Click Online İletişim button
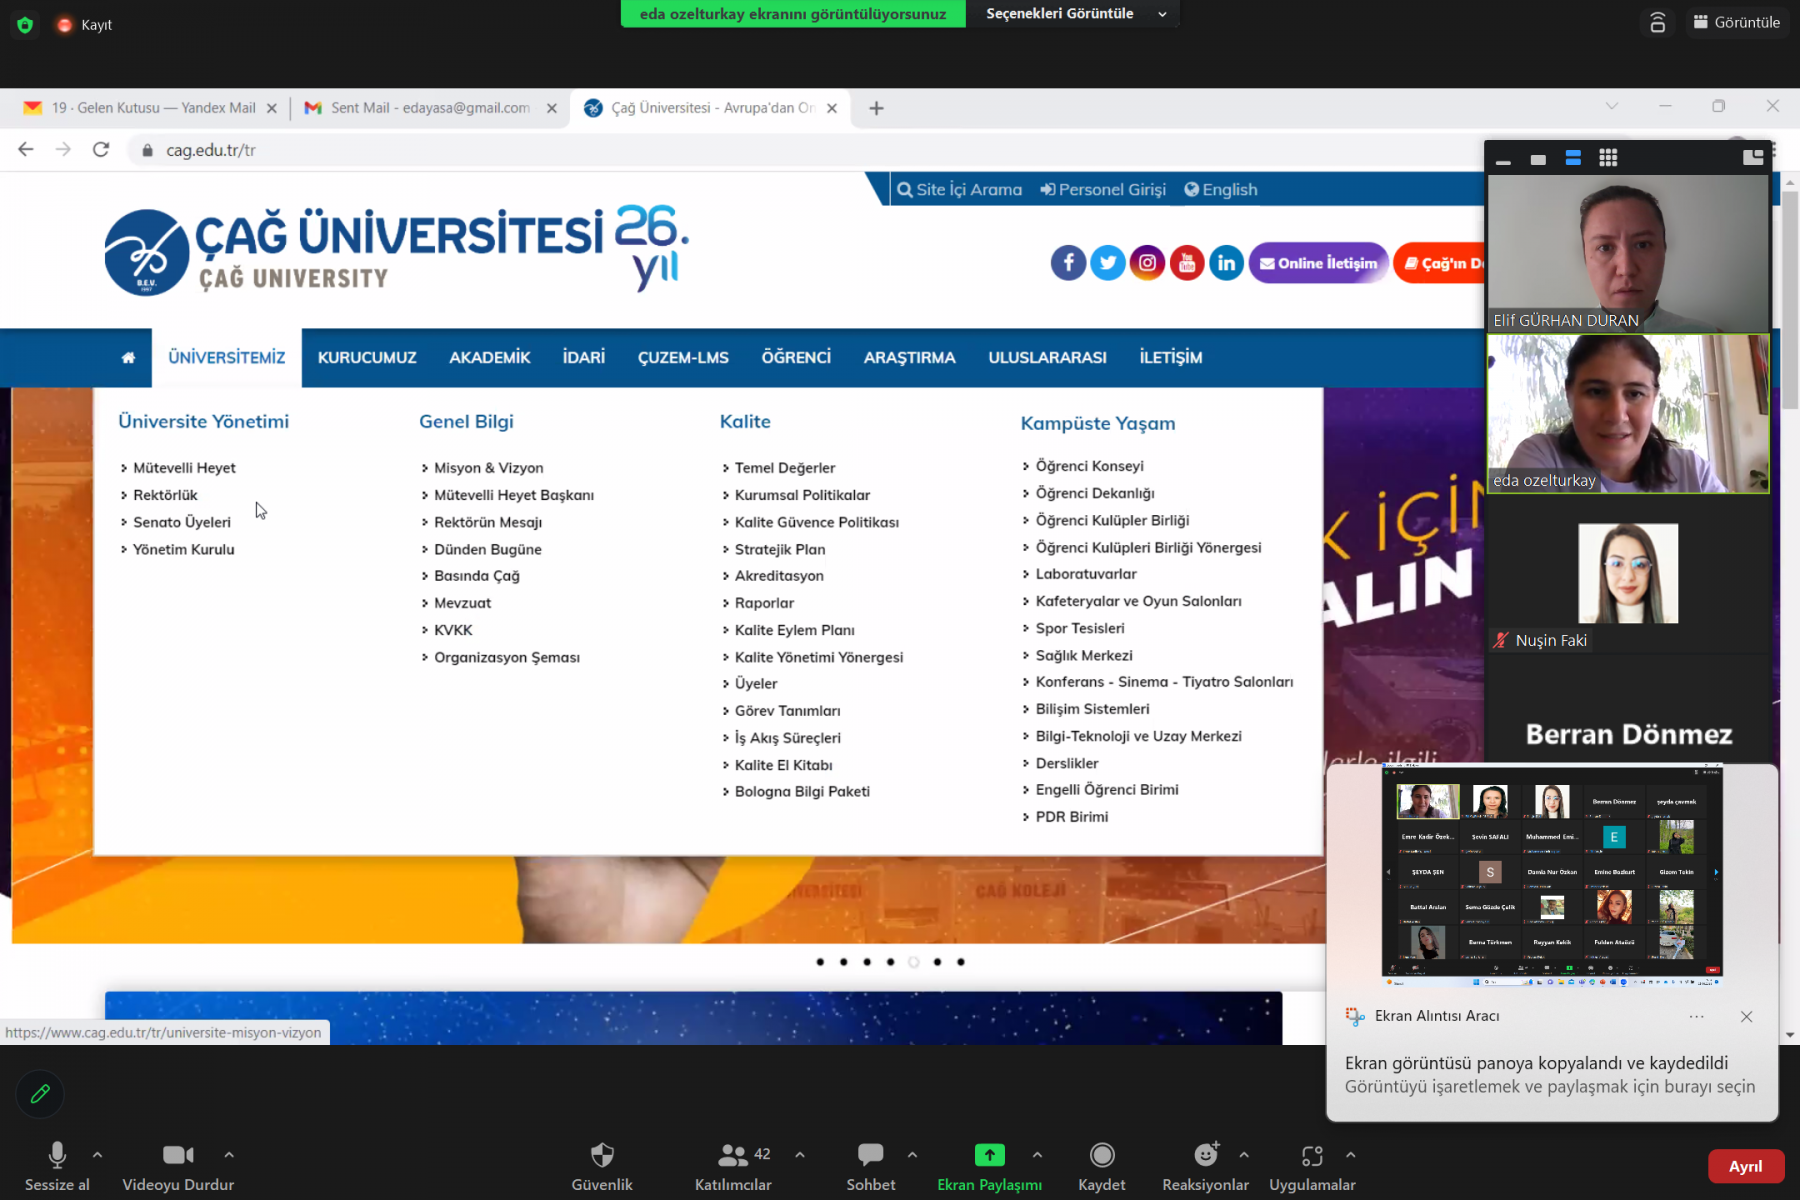This screenshot has height=1200, width=1800. pyautogui.click(x=1318, y=263)
